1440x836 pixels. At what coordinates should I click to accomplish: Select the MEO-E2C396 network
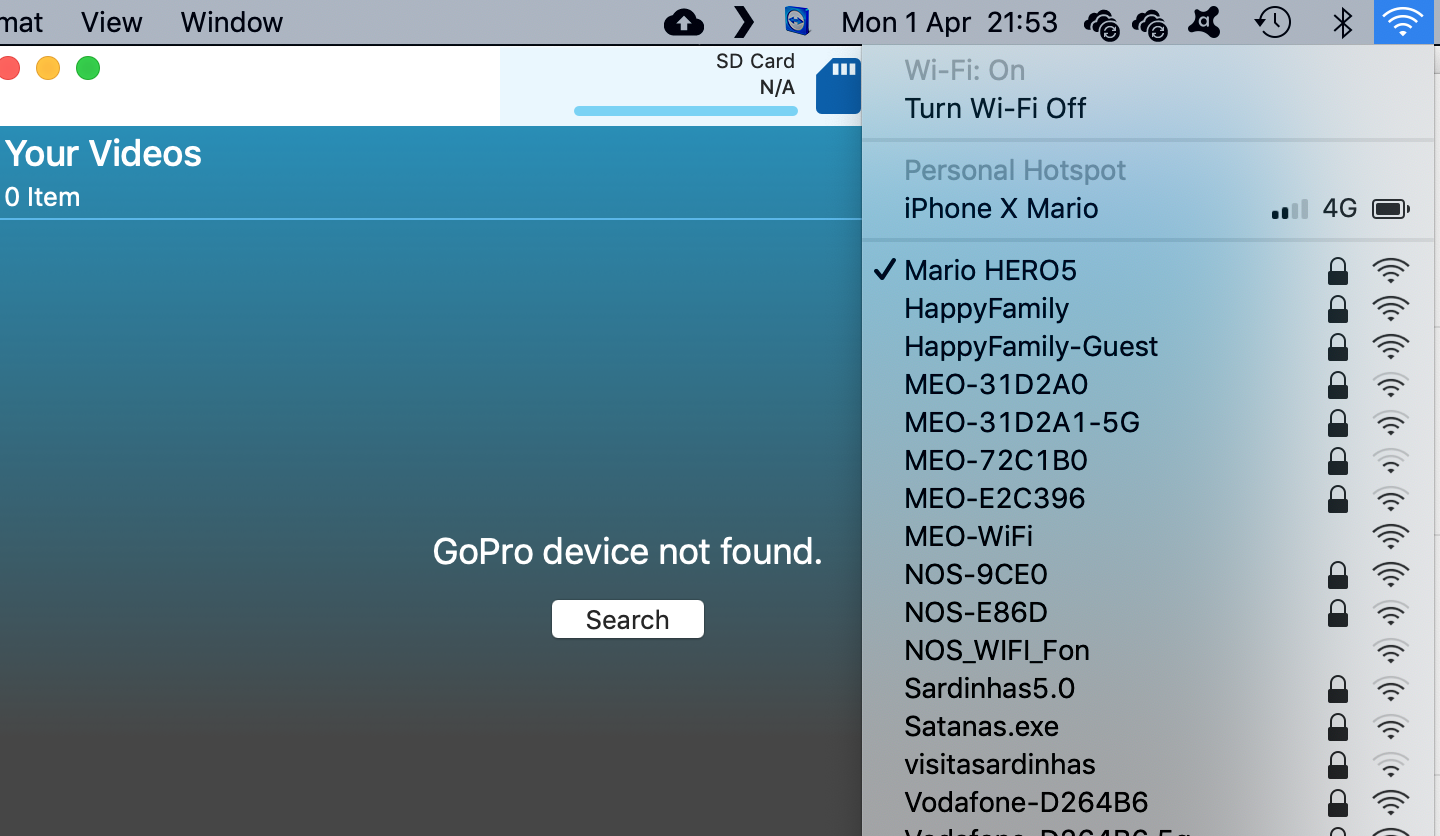pos(1148,498)
